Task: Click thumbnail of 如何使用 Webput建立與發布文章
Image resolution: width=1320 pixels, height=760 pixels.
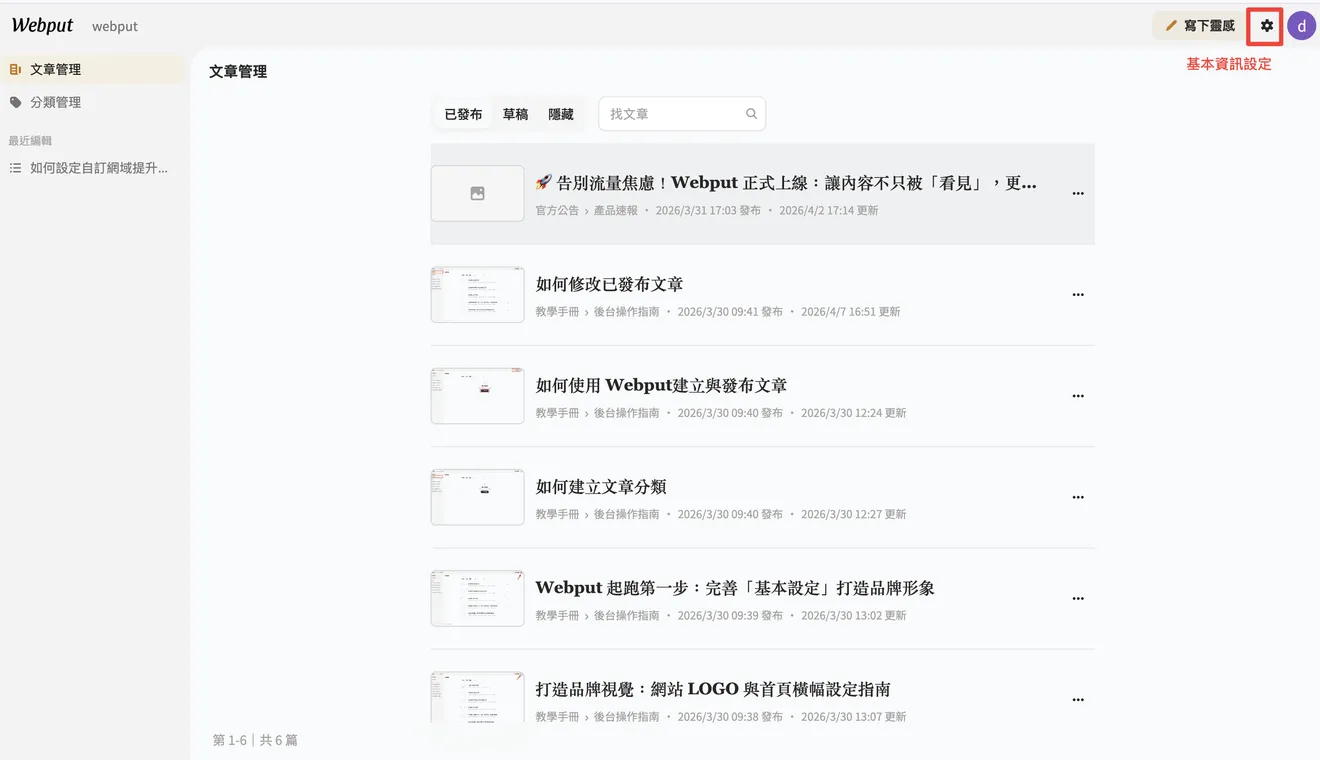Action: coord(477,396)
